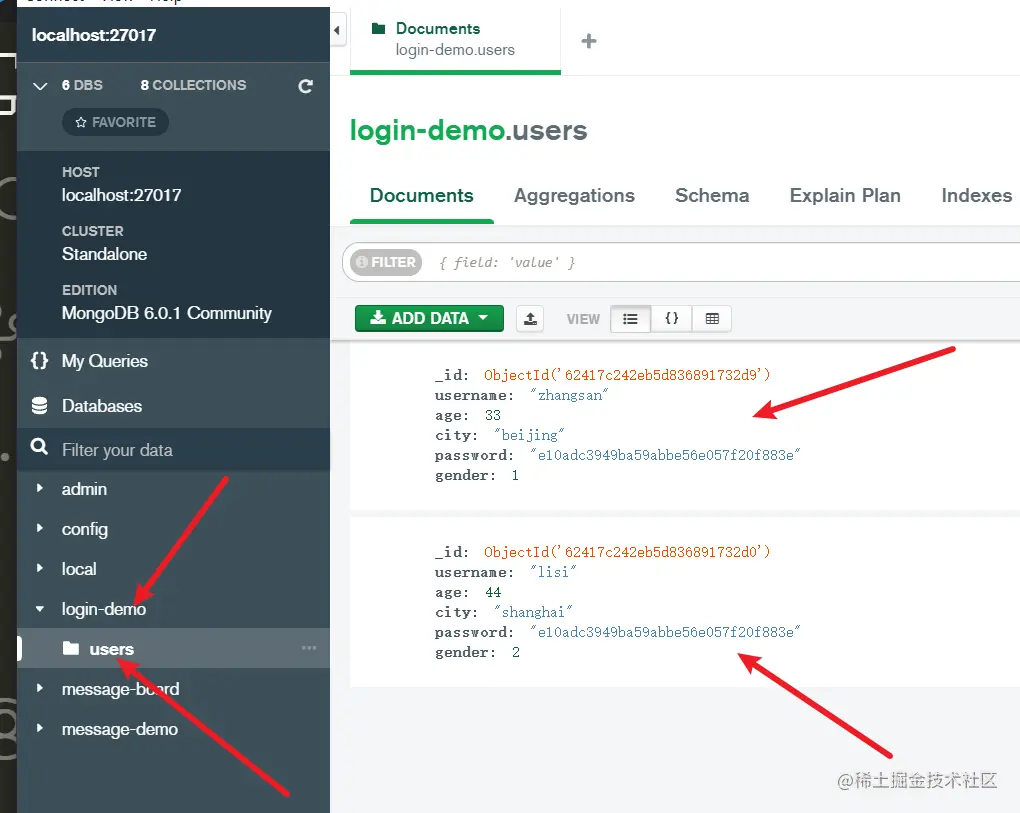Switch to list view
The height and width of the screenshot is (813, 1020).
pos(630,319)
